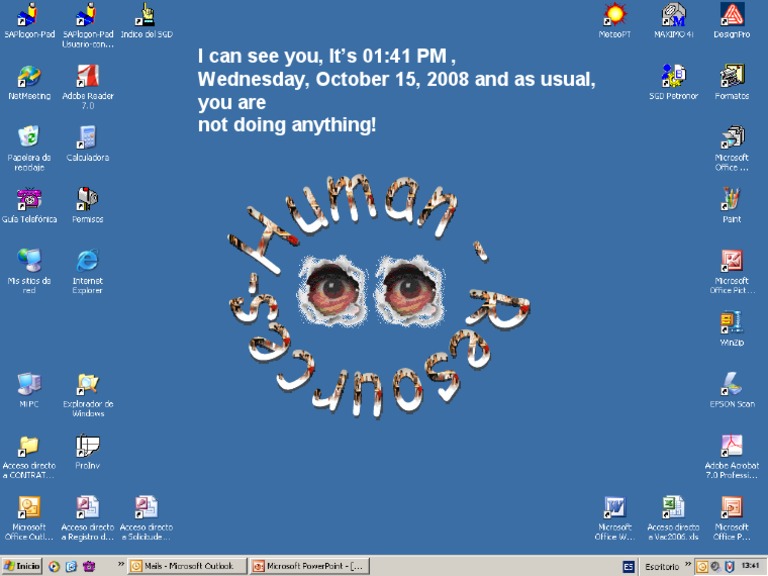This screenshot has width=768, height=576.
Task: Switch to Mails - Microsoft Outlook window
Action: 187,566
